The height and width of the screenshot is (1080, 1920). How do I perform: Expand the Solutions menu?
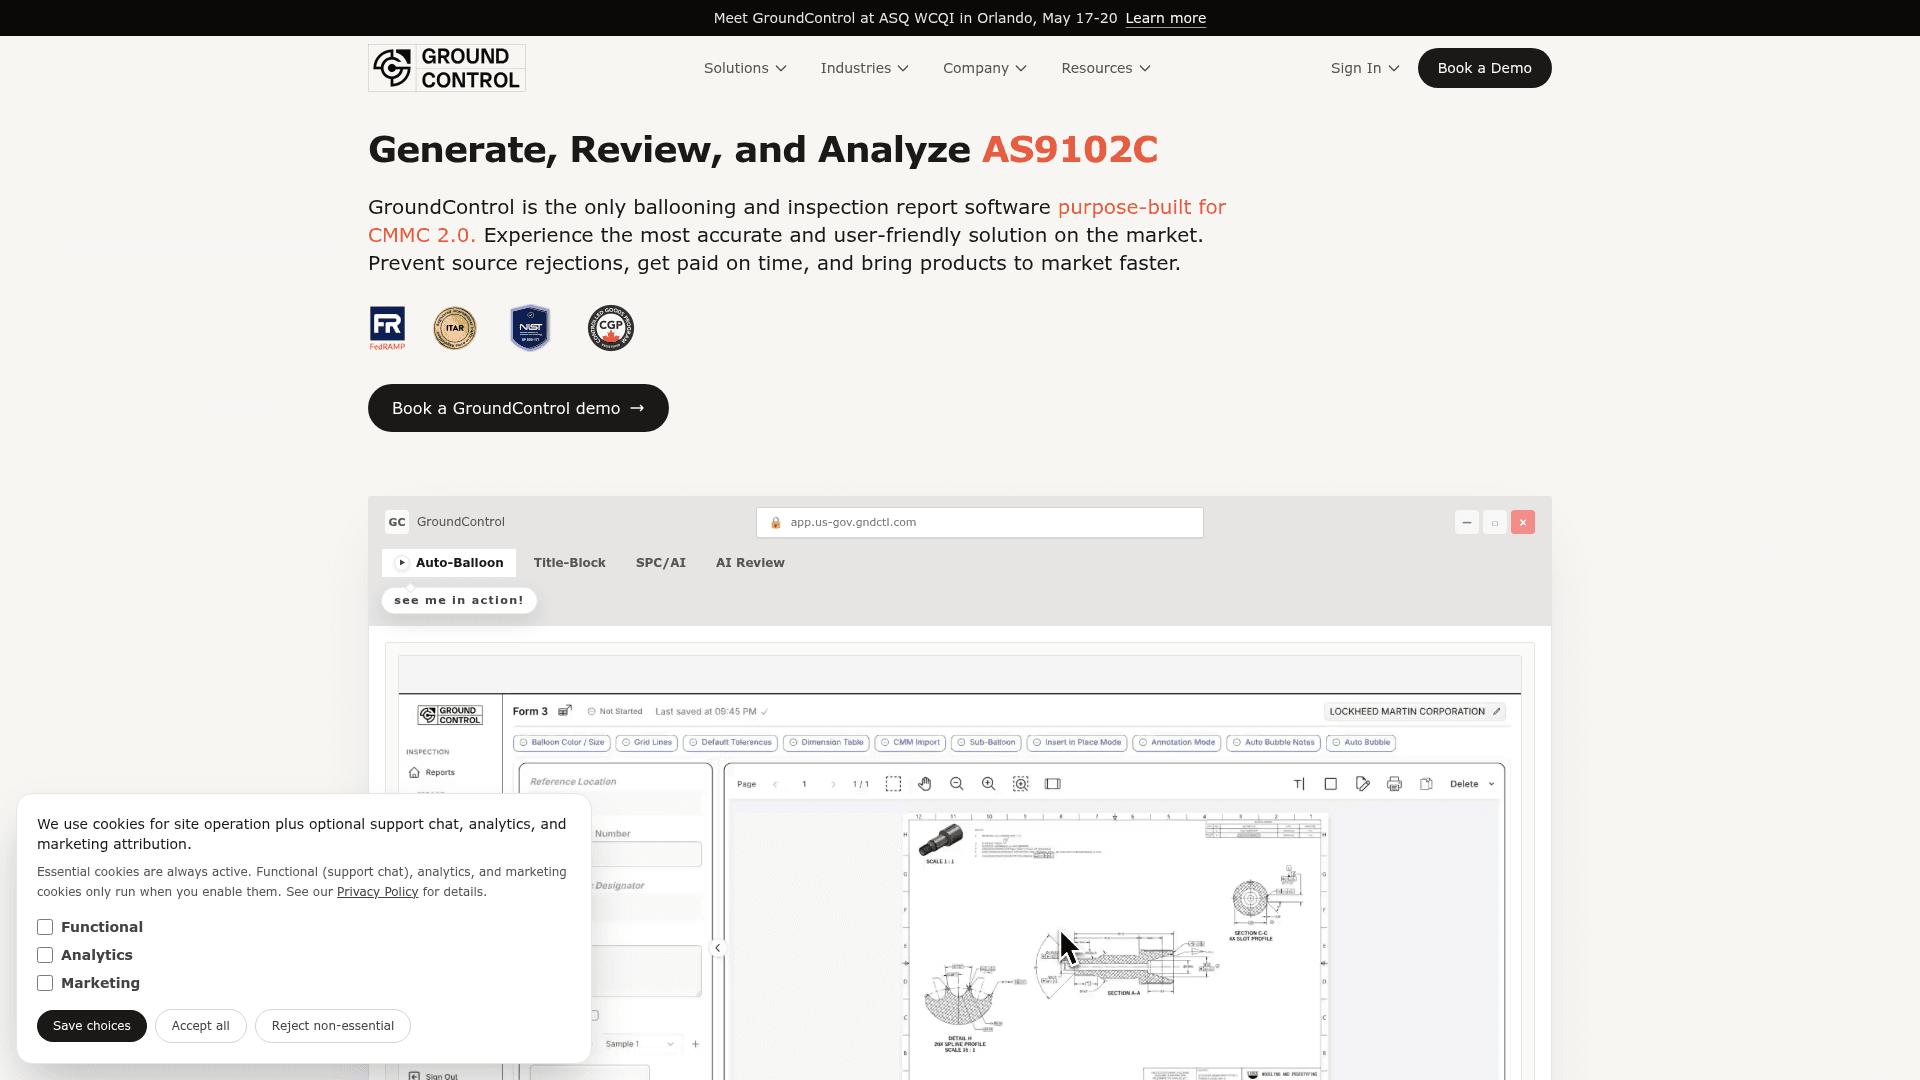point(745,68)
